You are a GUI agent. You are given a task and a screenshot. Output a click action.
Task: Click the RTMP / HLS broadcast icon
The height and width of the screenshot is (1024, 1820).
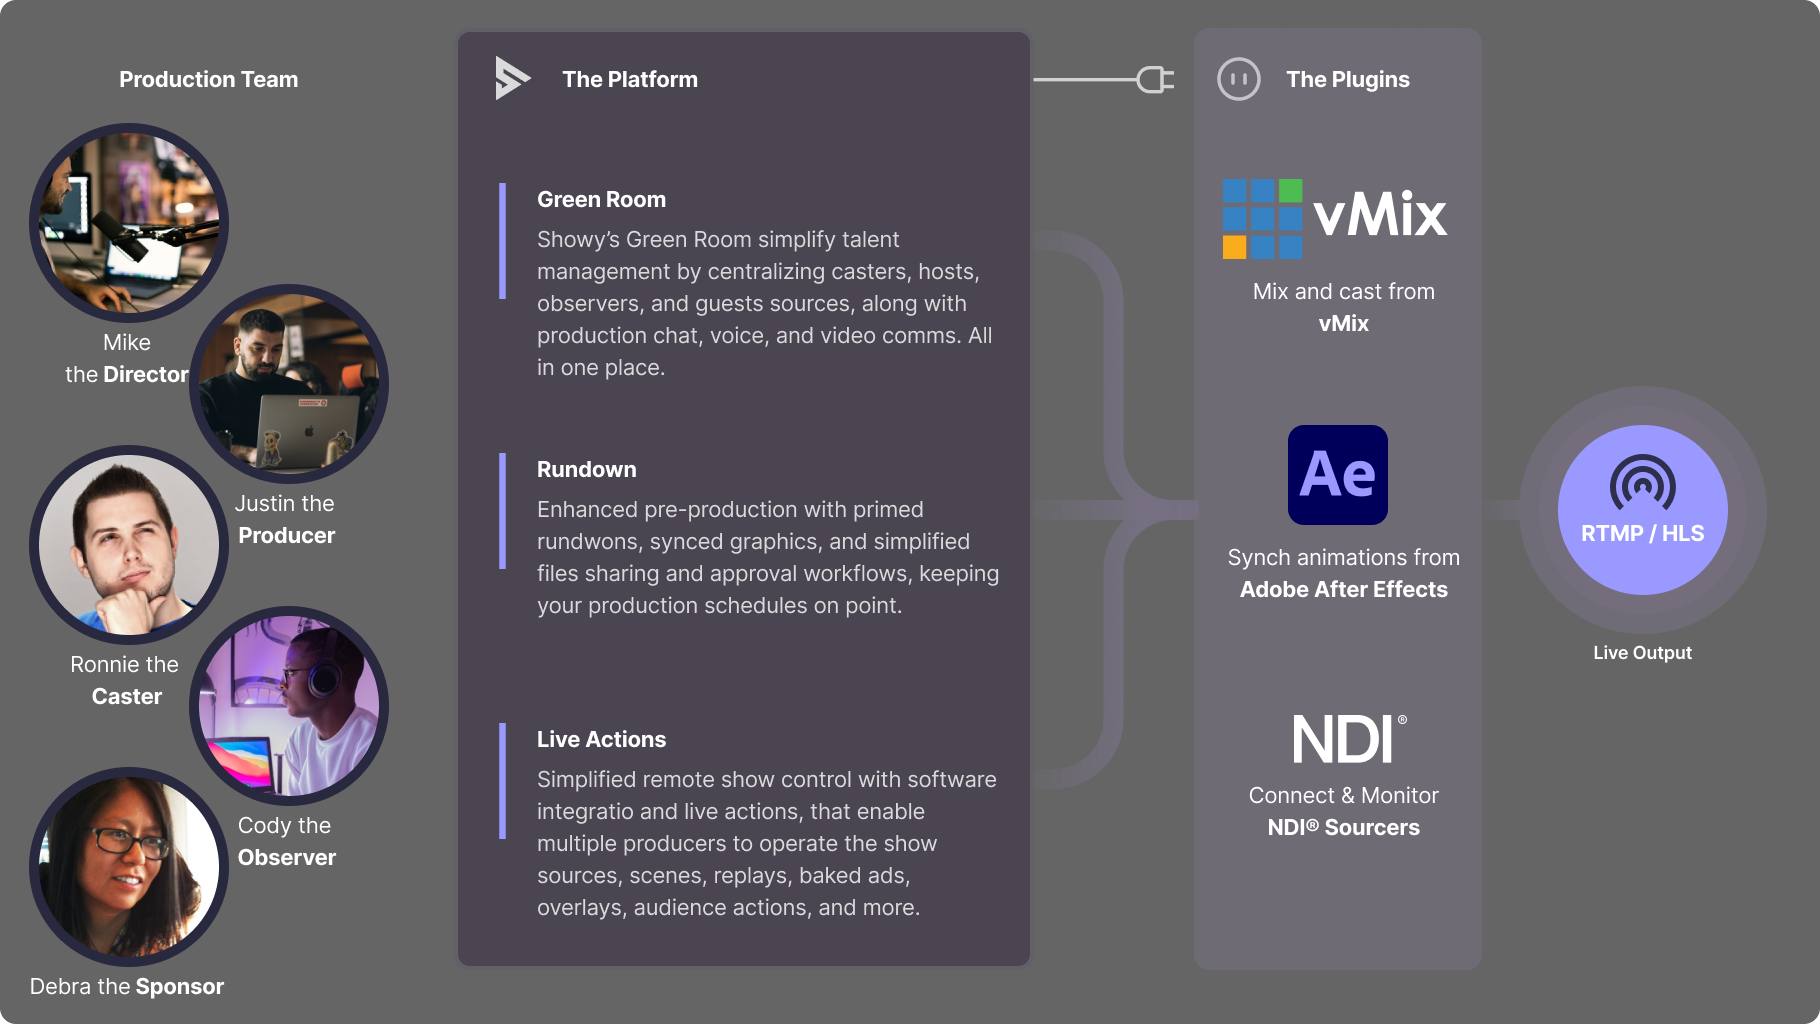point(1642,483)
